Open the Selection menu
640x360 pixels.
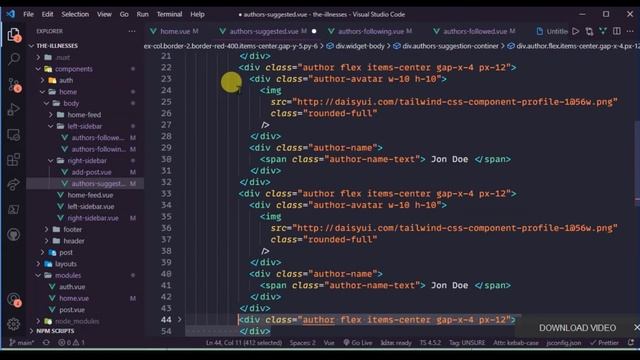(x=75, y=14)
